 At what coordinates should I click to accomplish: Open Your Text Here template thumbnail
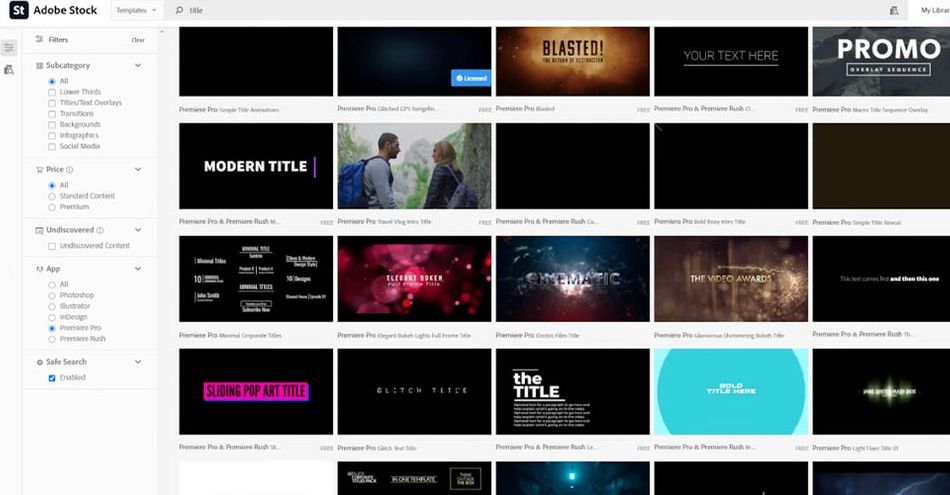[731, 61]
